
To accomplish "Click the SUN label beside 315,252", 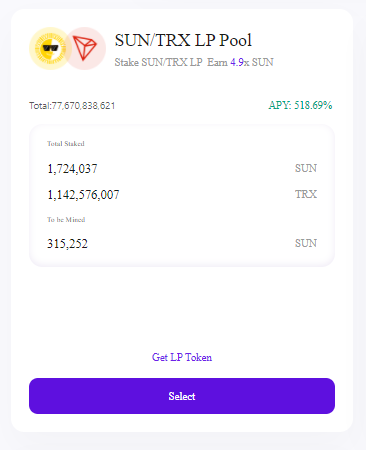I will coord(306,243).
